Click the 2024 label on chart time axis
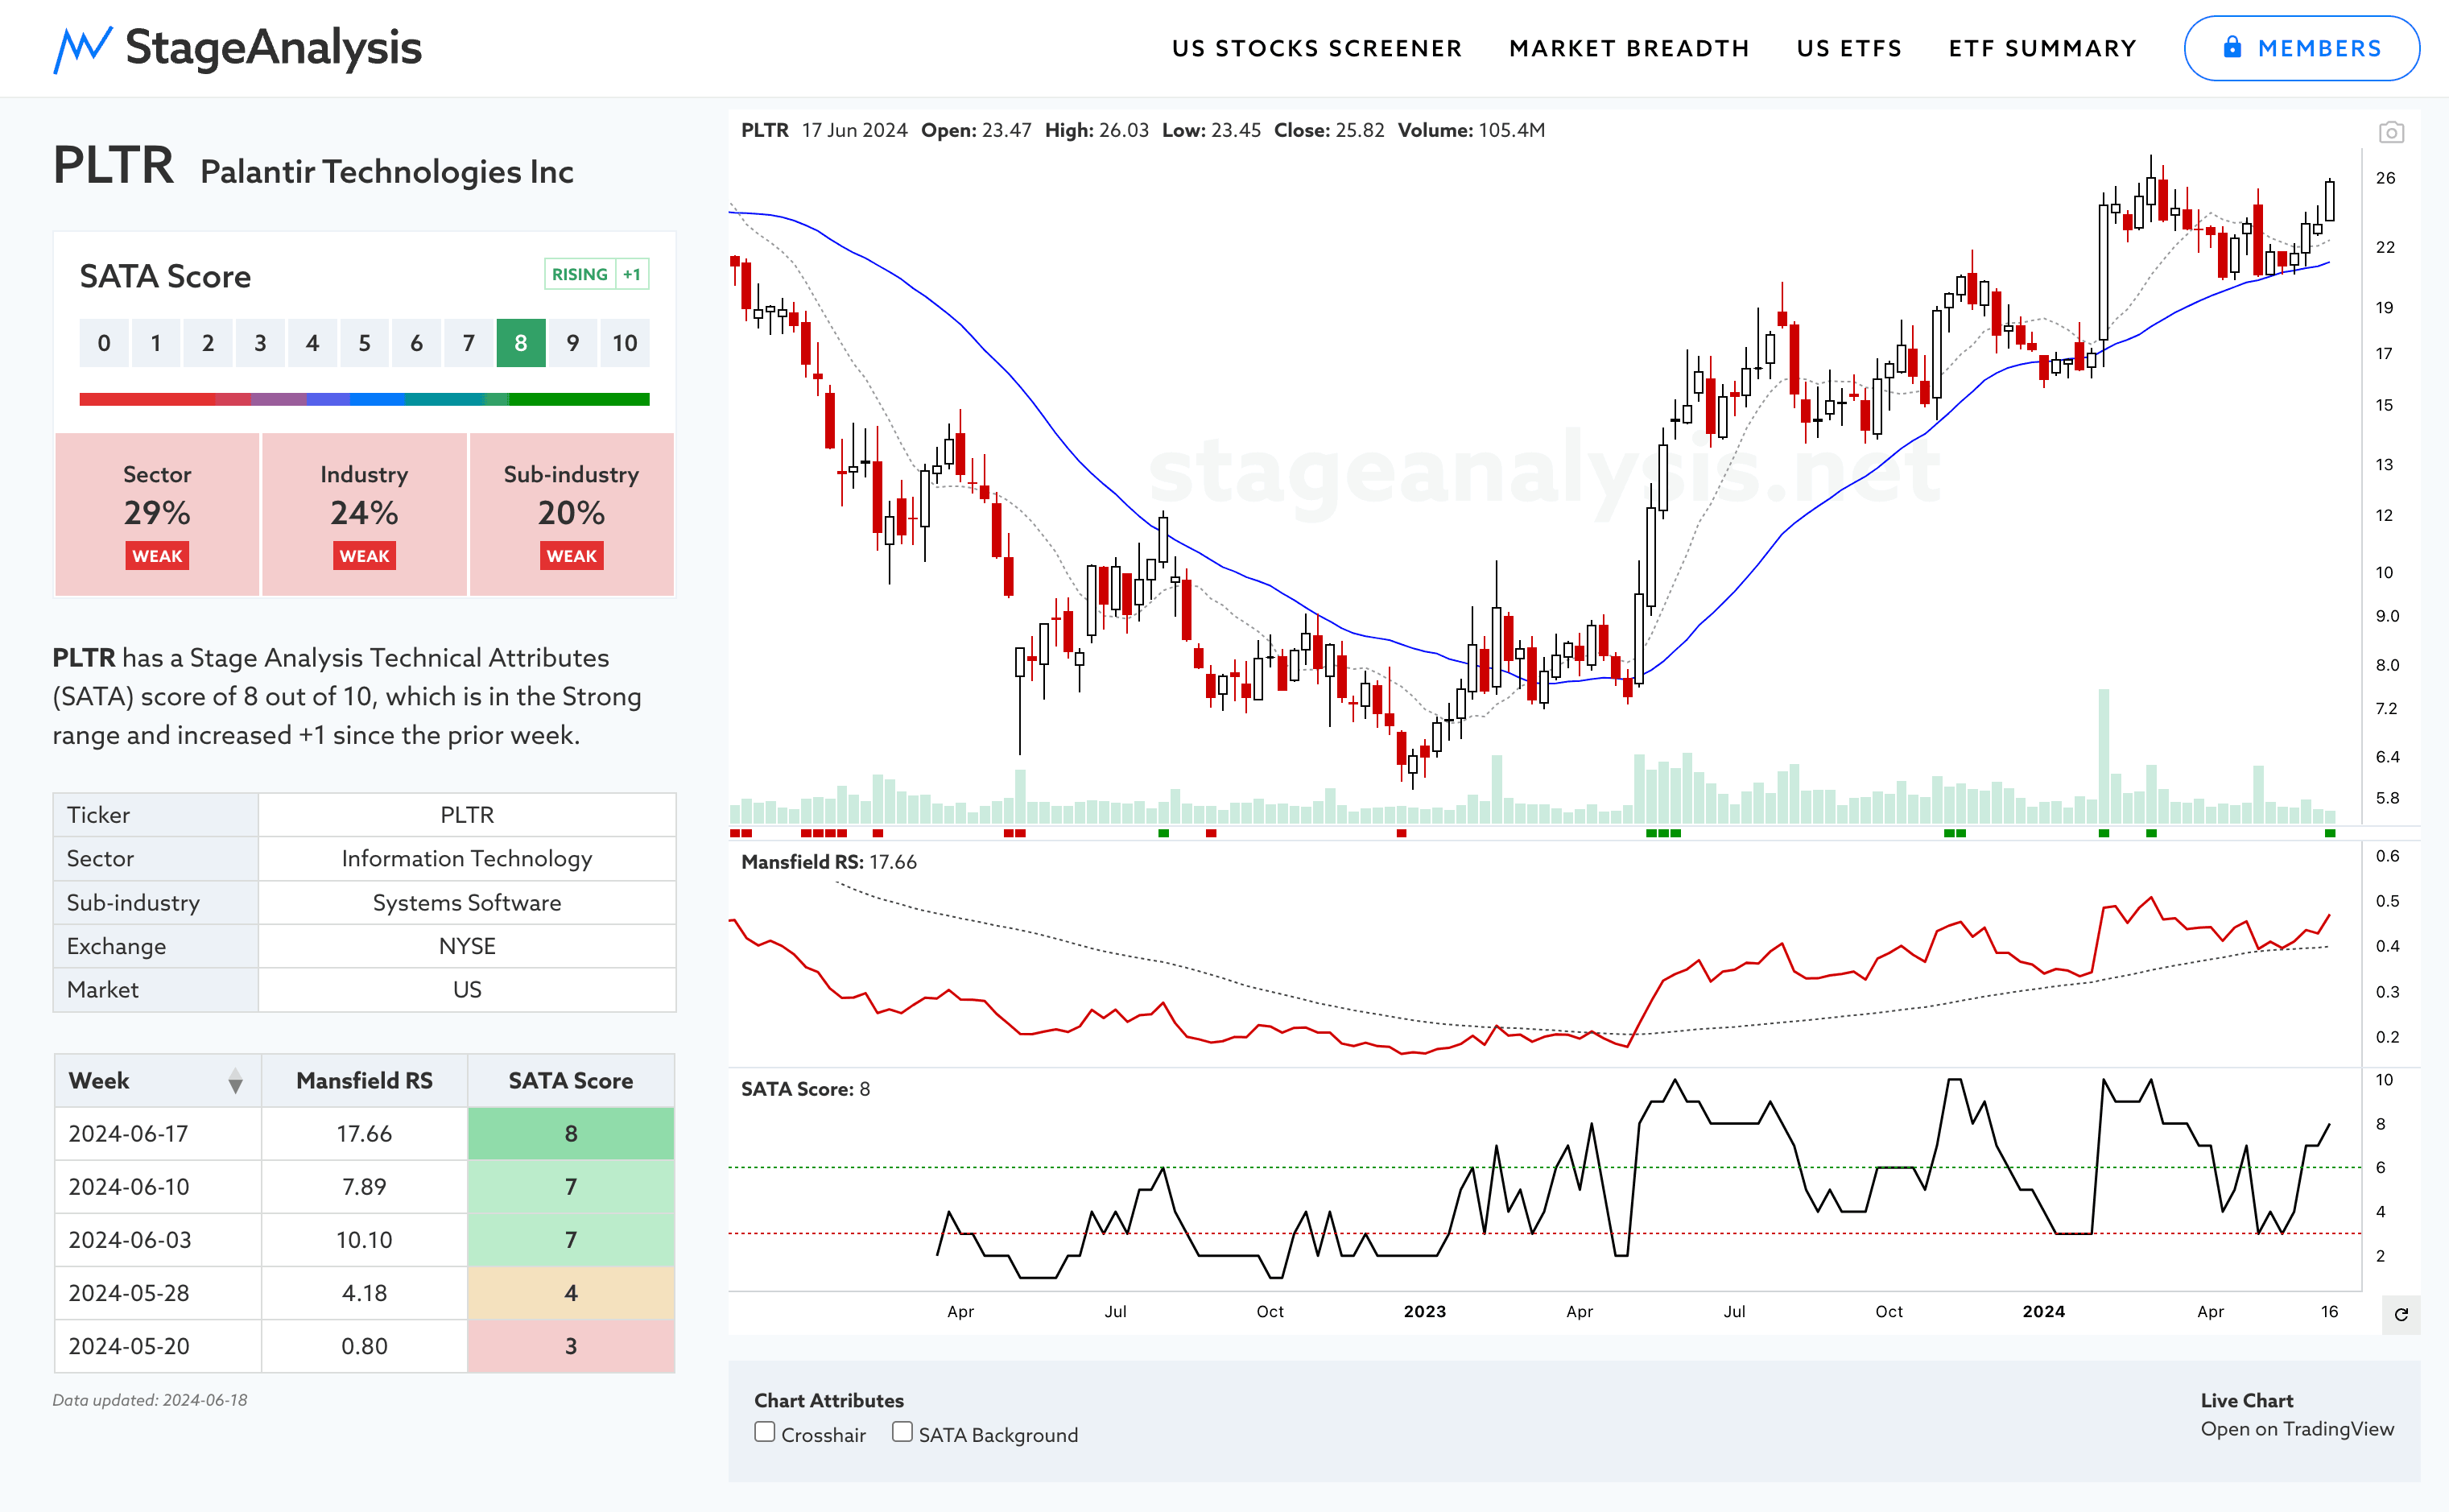This screenshot has height=1512, width=2449. pyautogui.click(x=2043, y=1312)
